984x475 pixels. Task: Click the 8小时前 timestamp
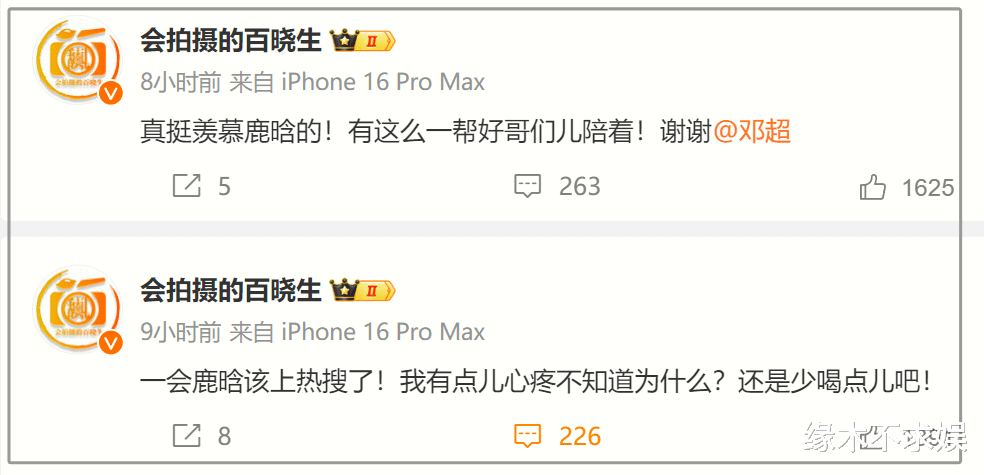click(x=181, y=82)
